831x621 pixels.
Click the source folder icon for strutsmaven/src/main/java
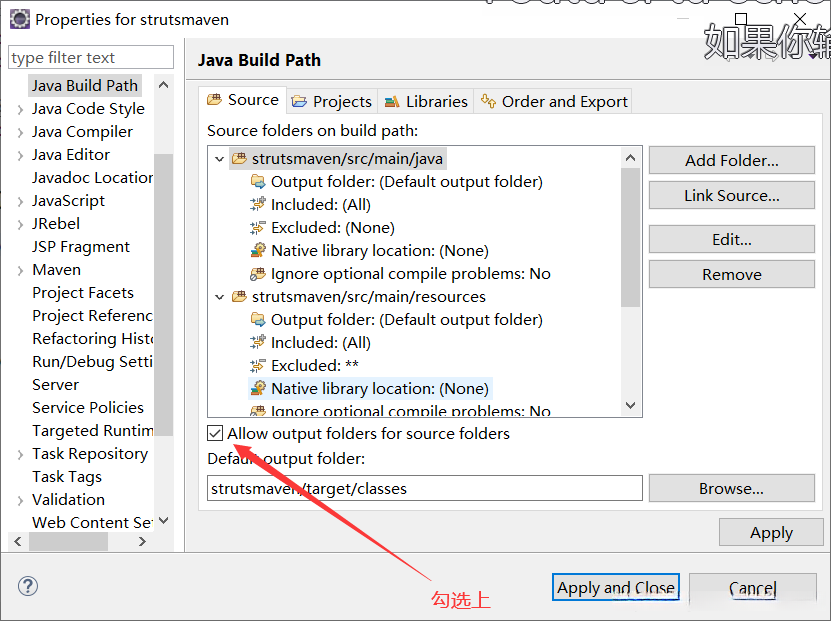(x=240, y=158)
